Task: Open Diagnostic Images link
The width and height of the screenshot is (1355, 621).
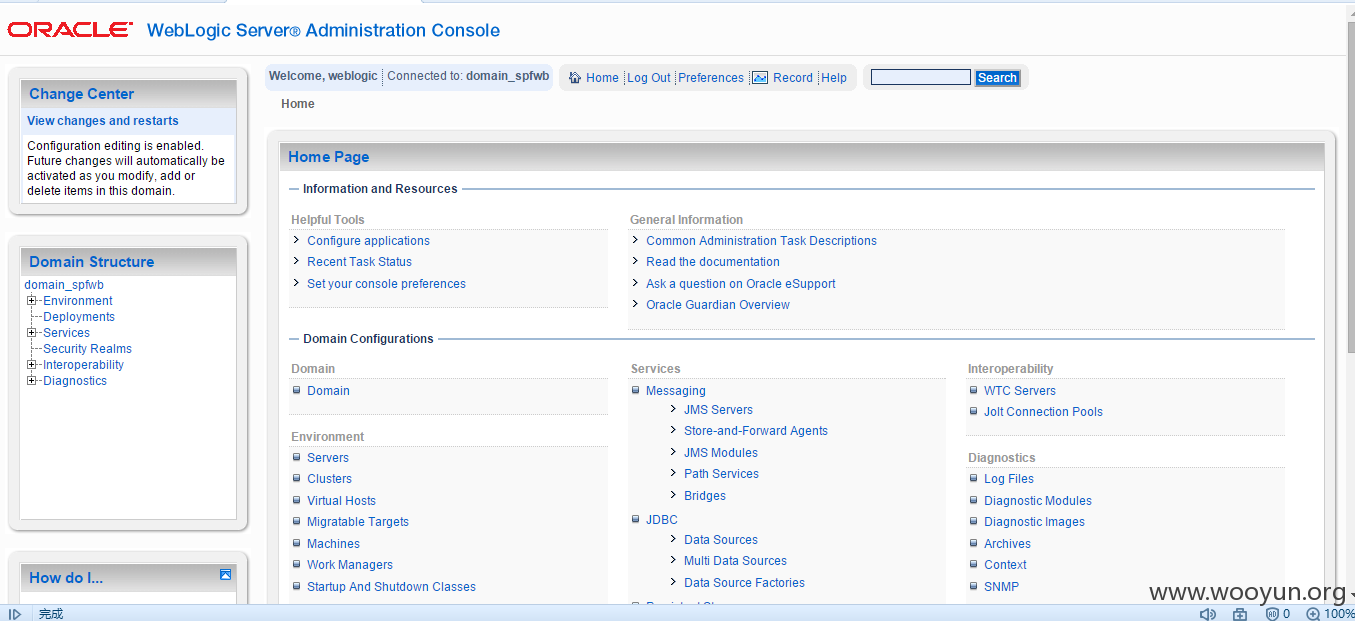Action: 1034,522
